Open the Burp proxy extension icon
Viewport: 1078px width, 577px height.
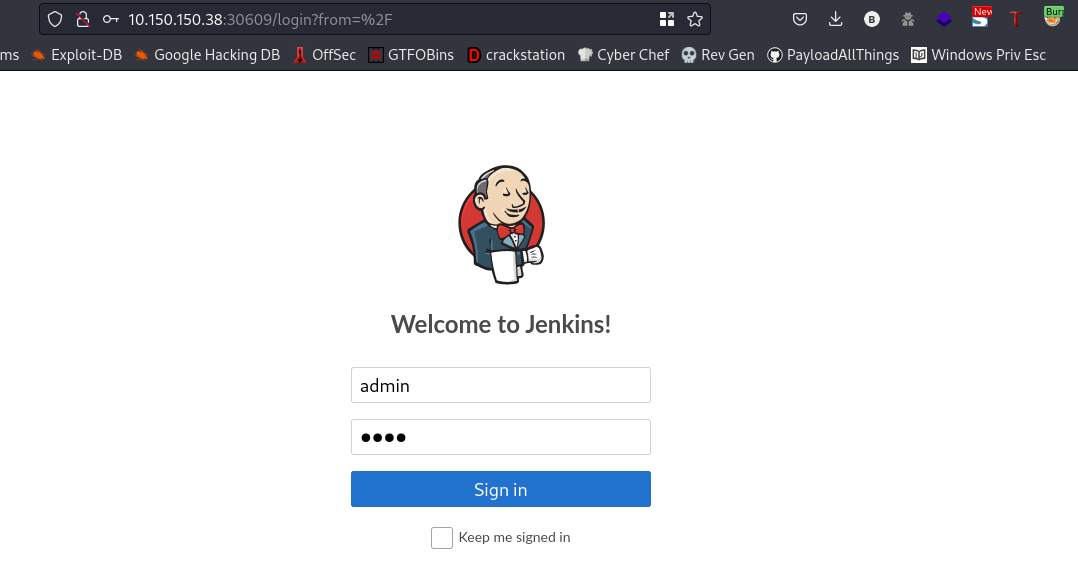tap(1053, 17)
